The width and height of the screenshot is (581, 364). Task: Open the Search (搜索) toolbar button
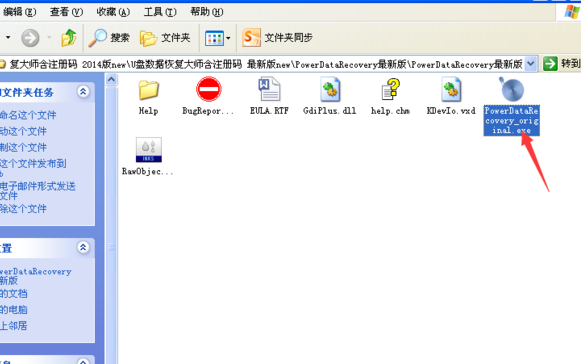(109, 38)
